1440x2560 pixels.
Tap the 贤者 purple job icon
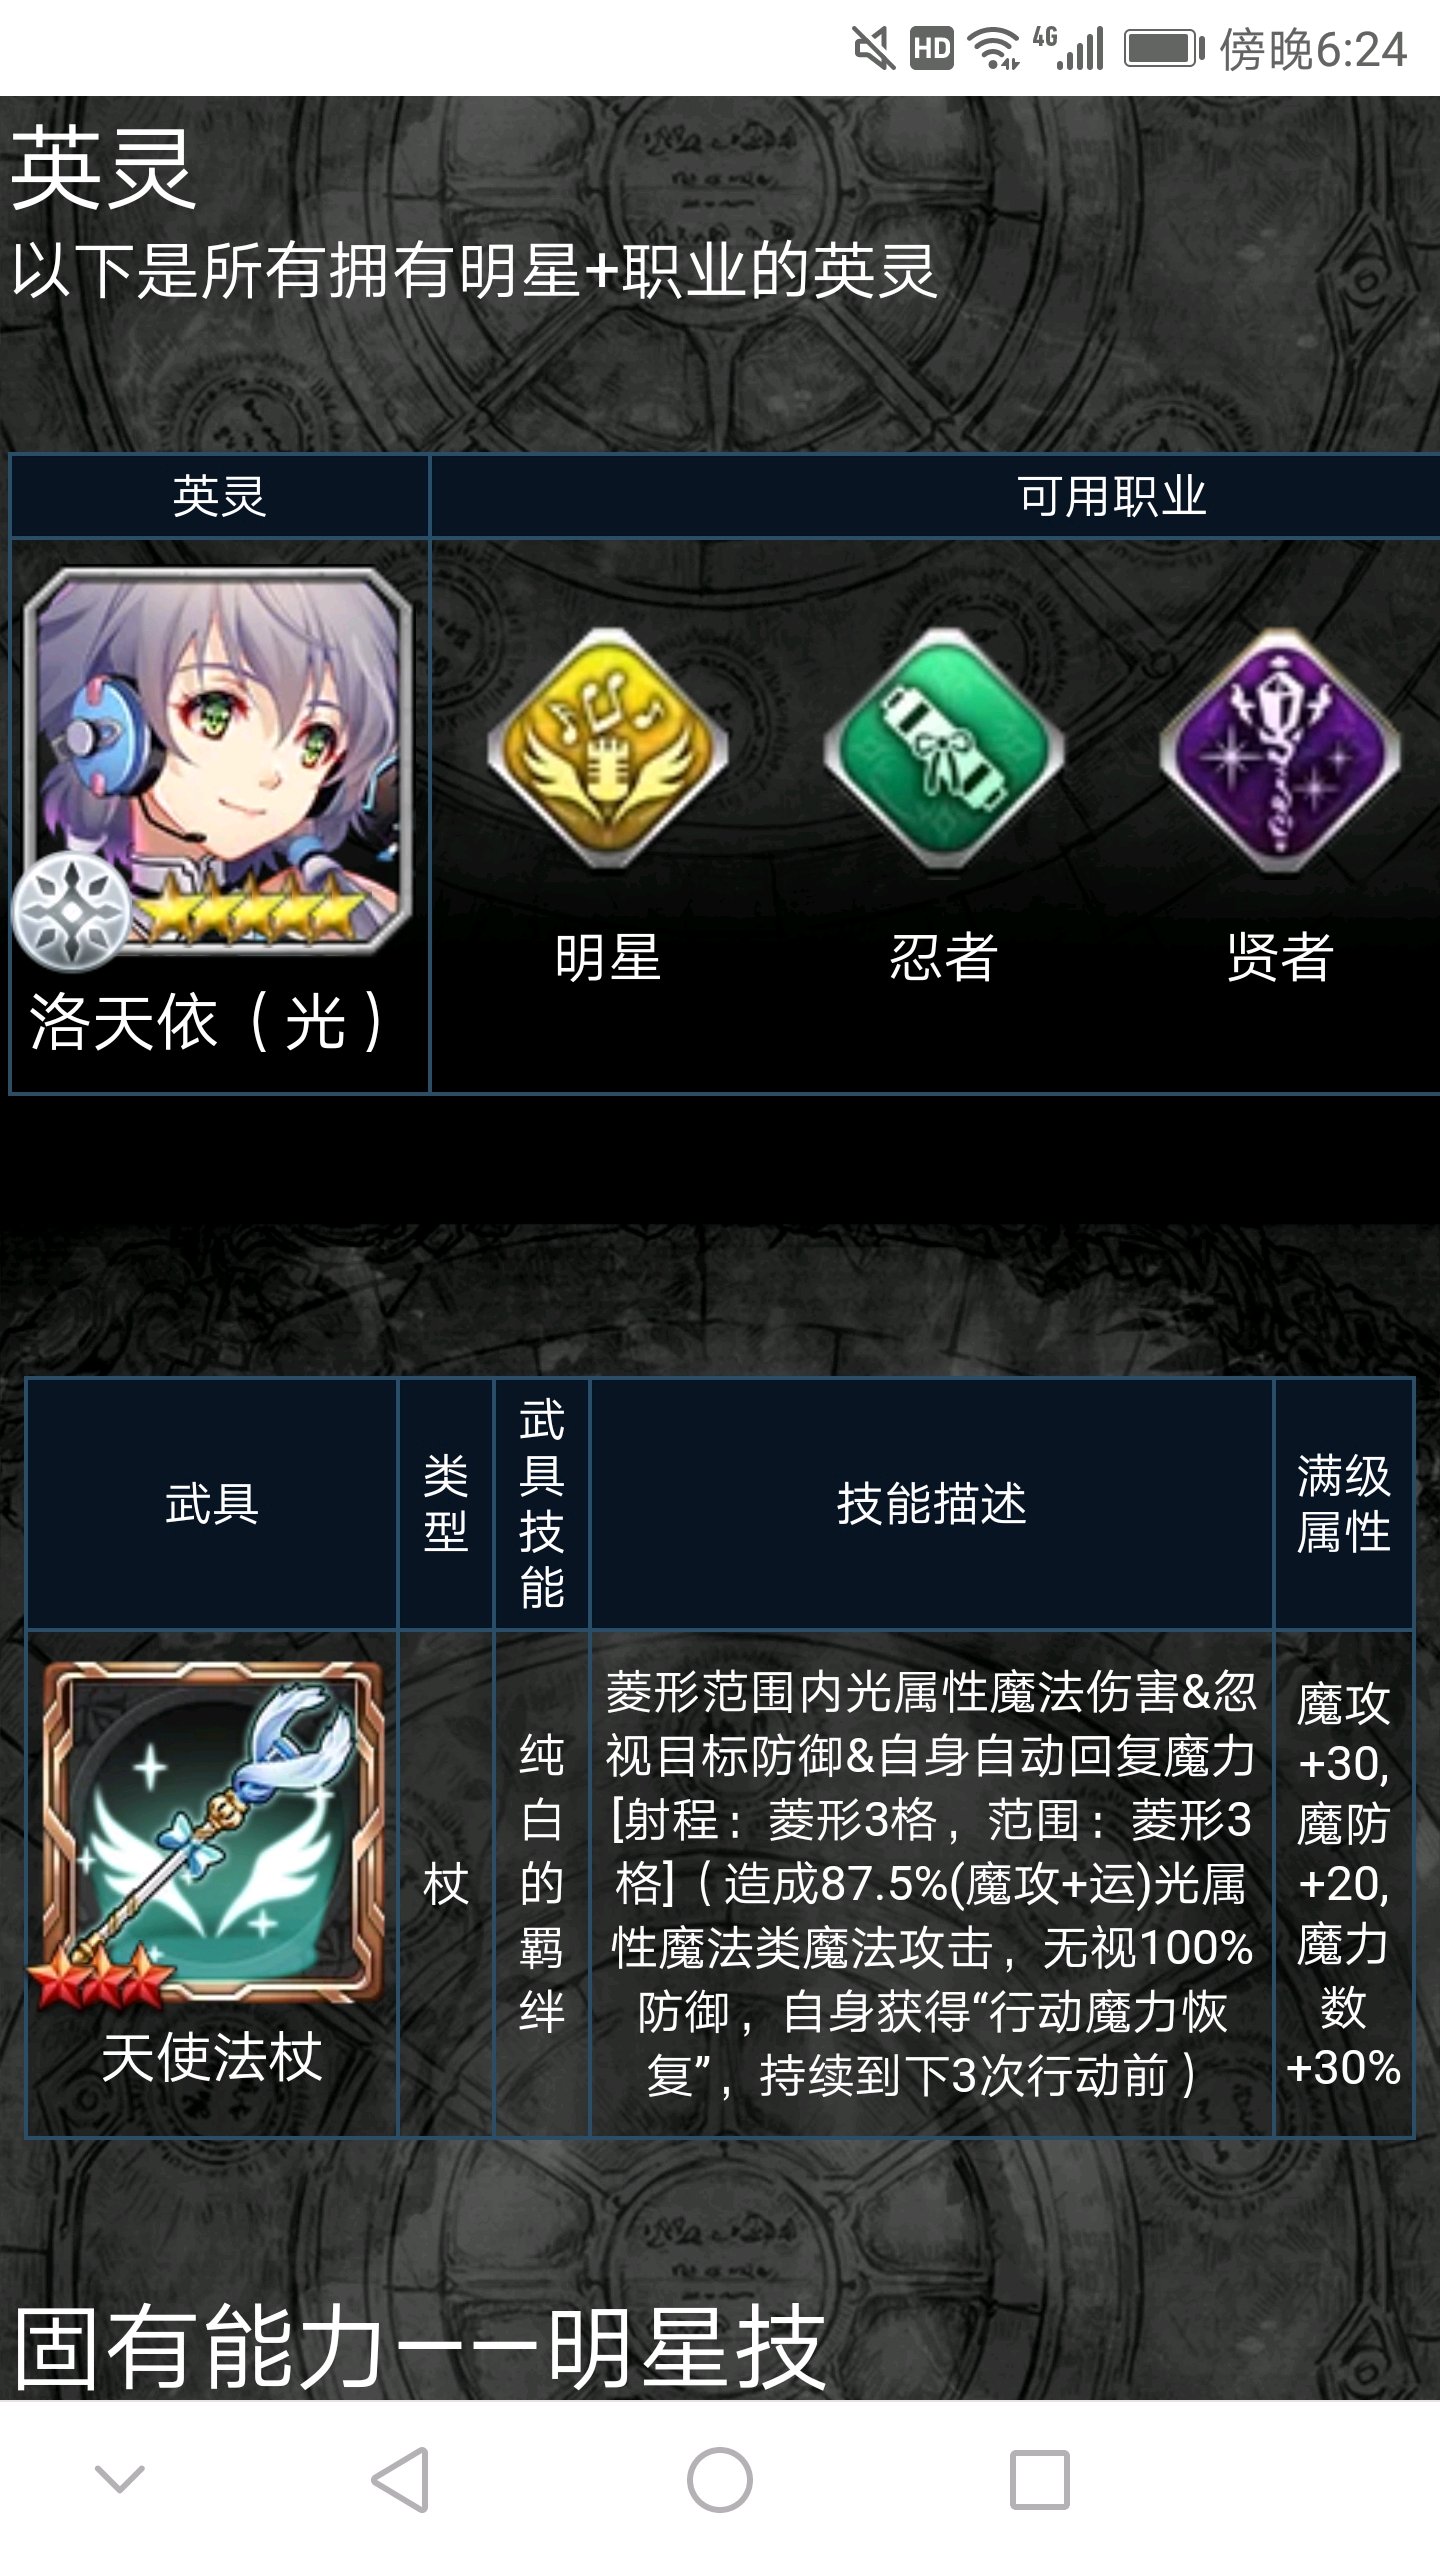[1279, 751]
